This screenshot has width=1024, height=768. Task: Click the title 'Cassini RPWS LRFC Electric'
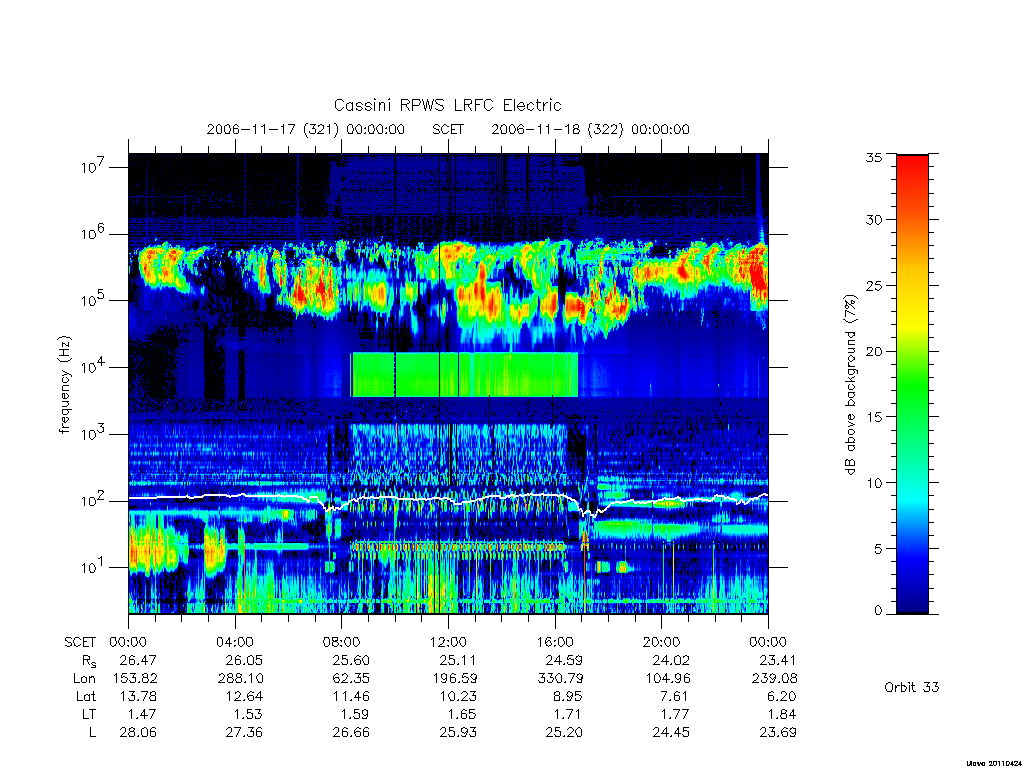tap(447, 105)
